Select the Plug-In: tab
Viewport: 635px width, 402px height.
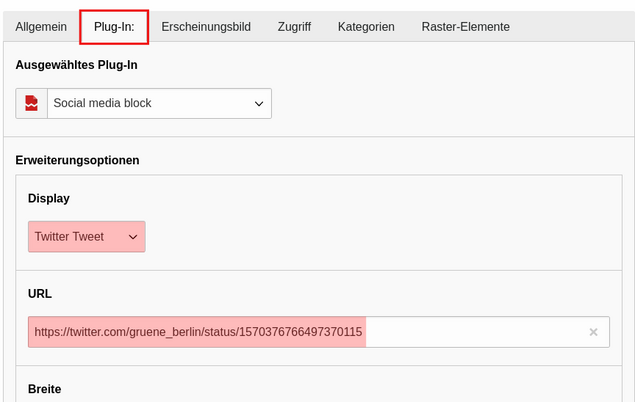pos(114,27)
